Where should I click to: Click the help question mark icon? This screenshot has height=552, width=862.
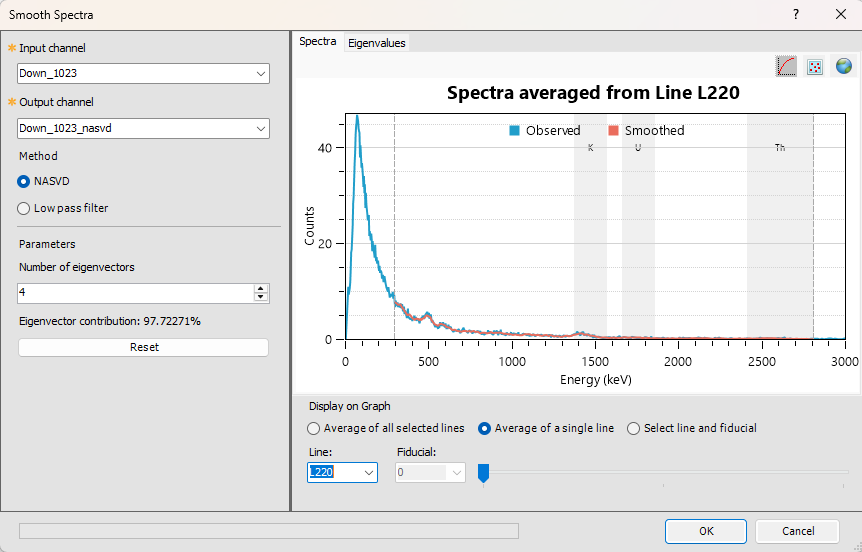(796, 14)
